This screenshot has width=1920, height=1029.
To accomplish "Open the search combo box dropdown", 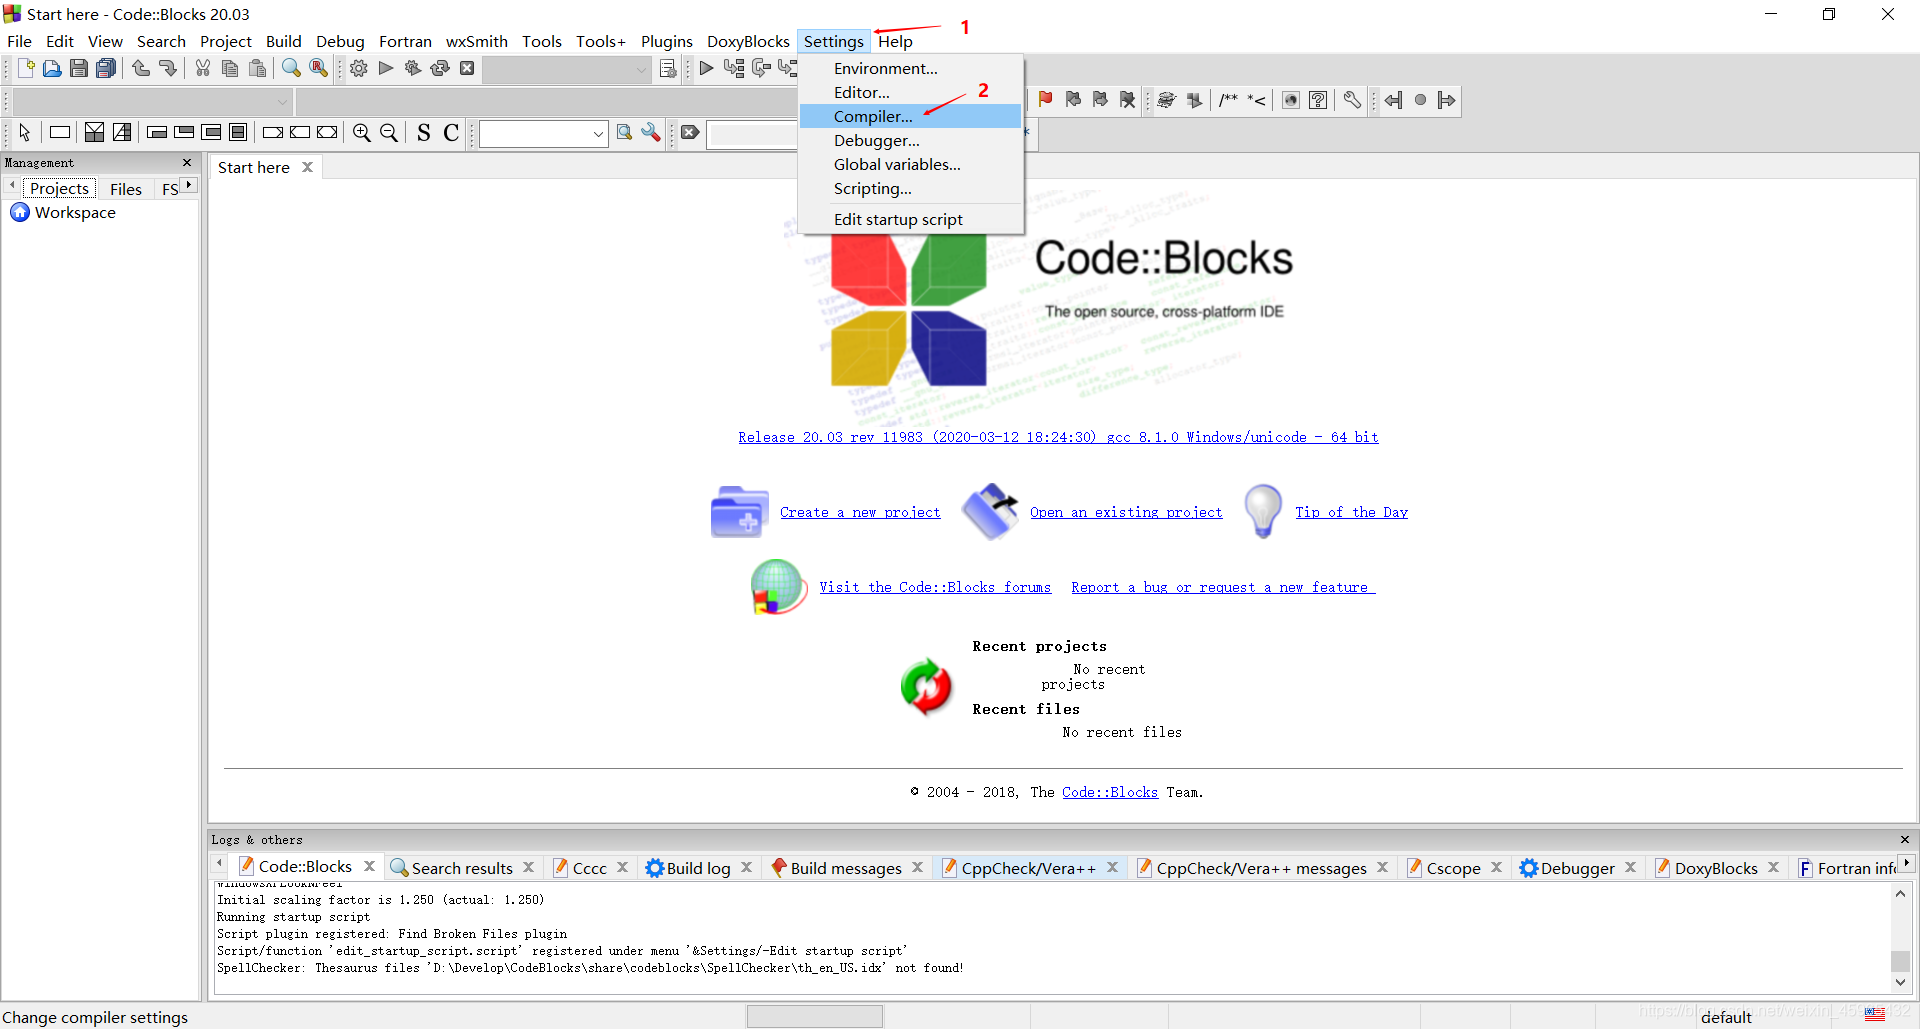I will [x=598, y=133].
